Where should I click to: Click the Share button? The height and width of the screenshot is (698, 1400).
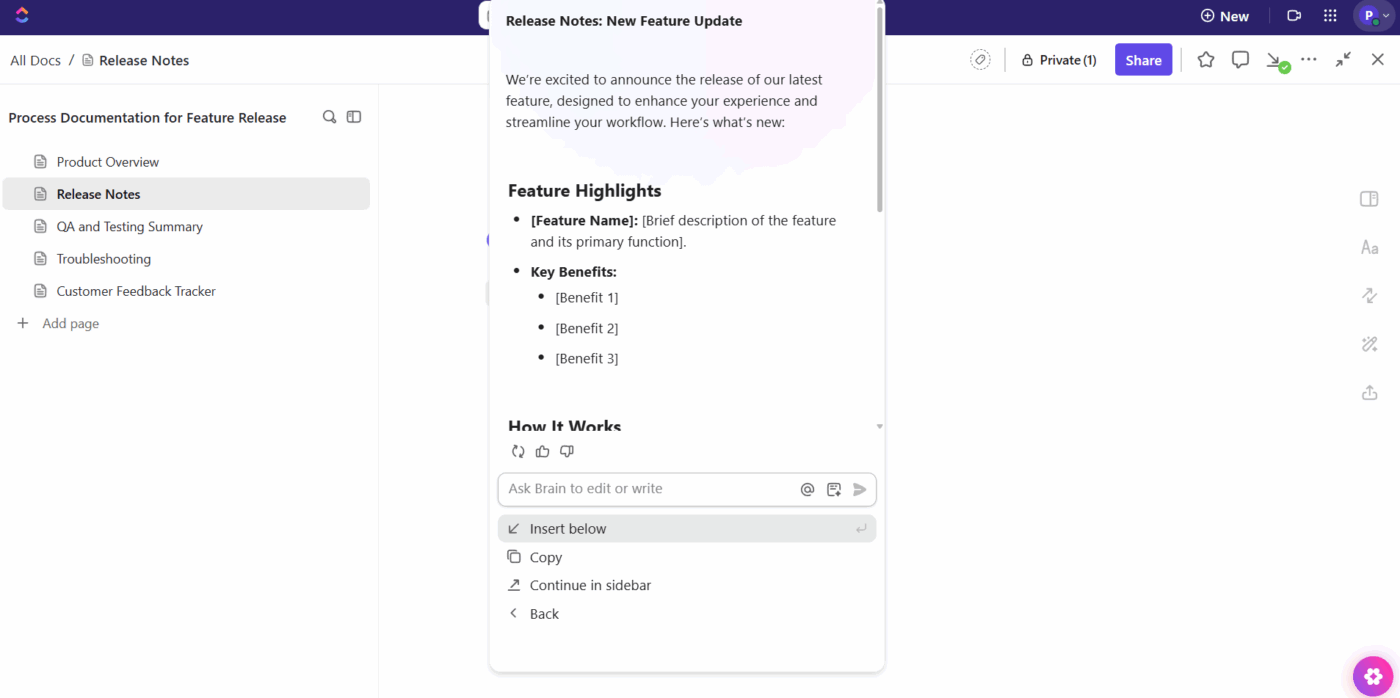click(x=1143, y=59)
